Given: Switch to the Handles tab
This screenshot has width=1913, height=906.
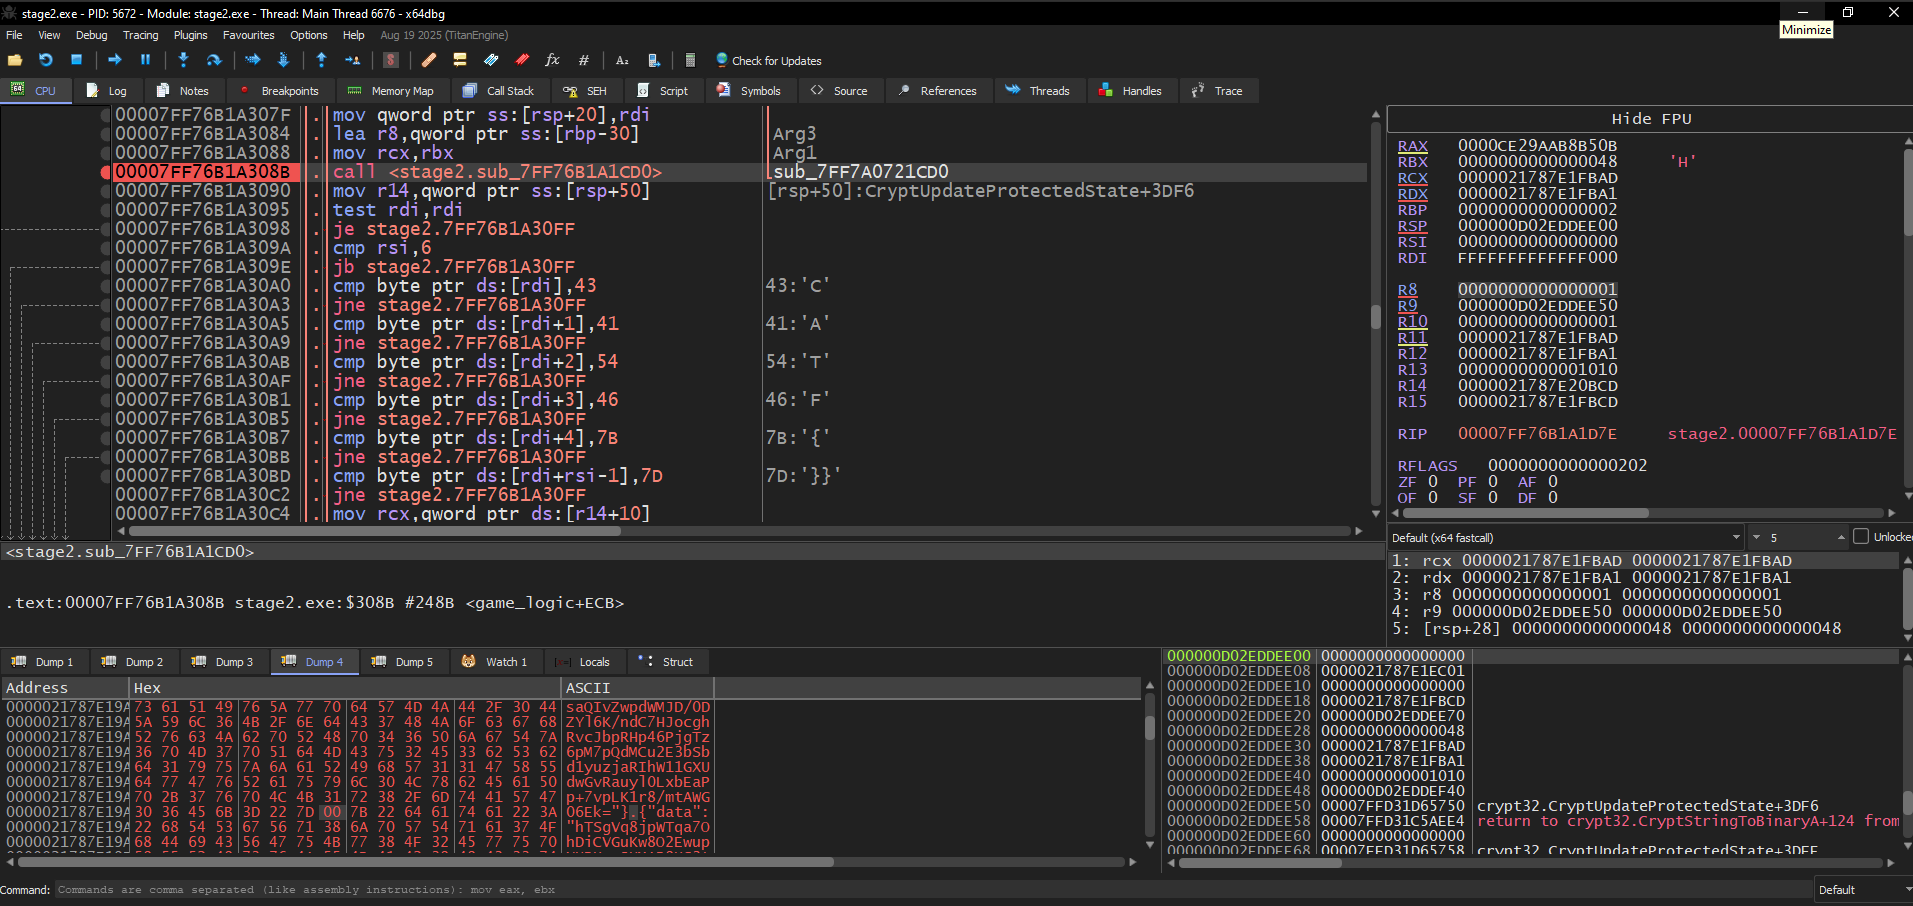Looking at the screenshot, I should 1130,91.
